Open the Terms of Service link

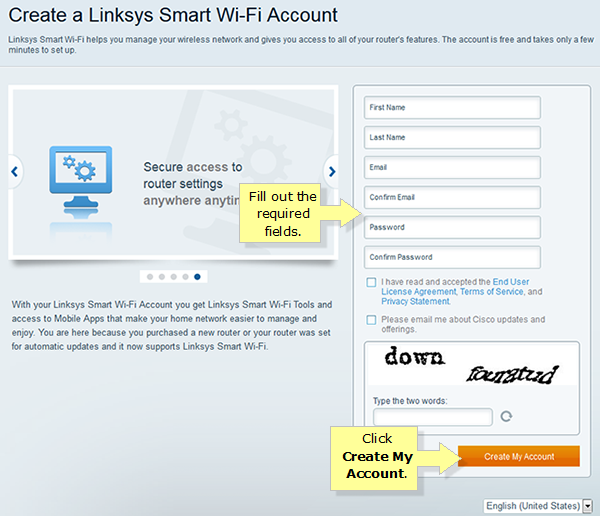tap(492, 292)
